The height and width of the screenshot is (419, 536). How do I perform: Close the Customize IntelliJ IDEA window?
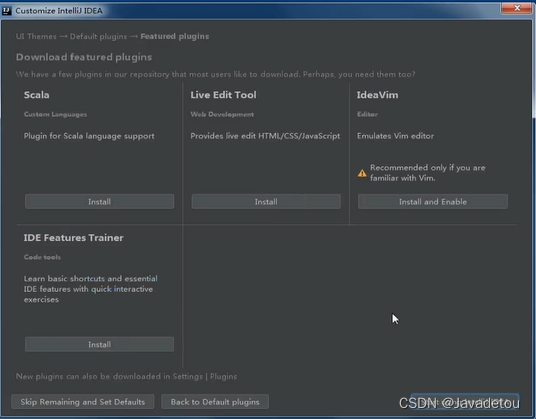(517, 8)
